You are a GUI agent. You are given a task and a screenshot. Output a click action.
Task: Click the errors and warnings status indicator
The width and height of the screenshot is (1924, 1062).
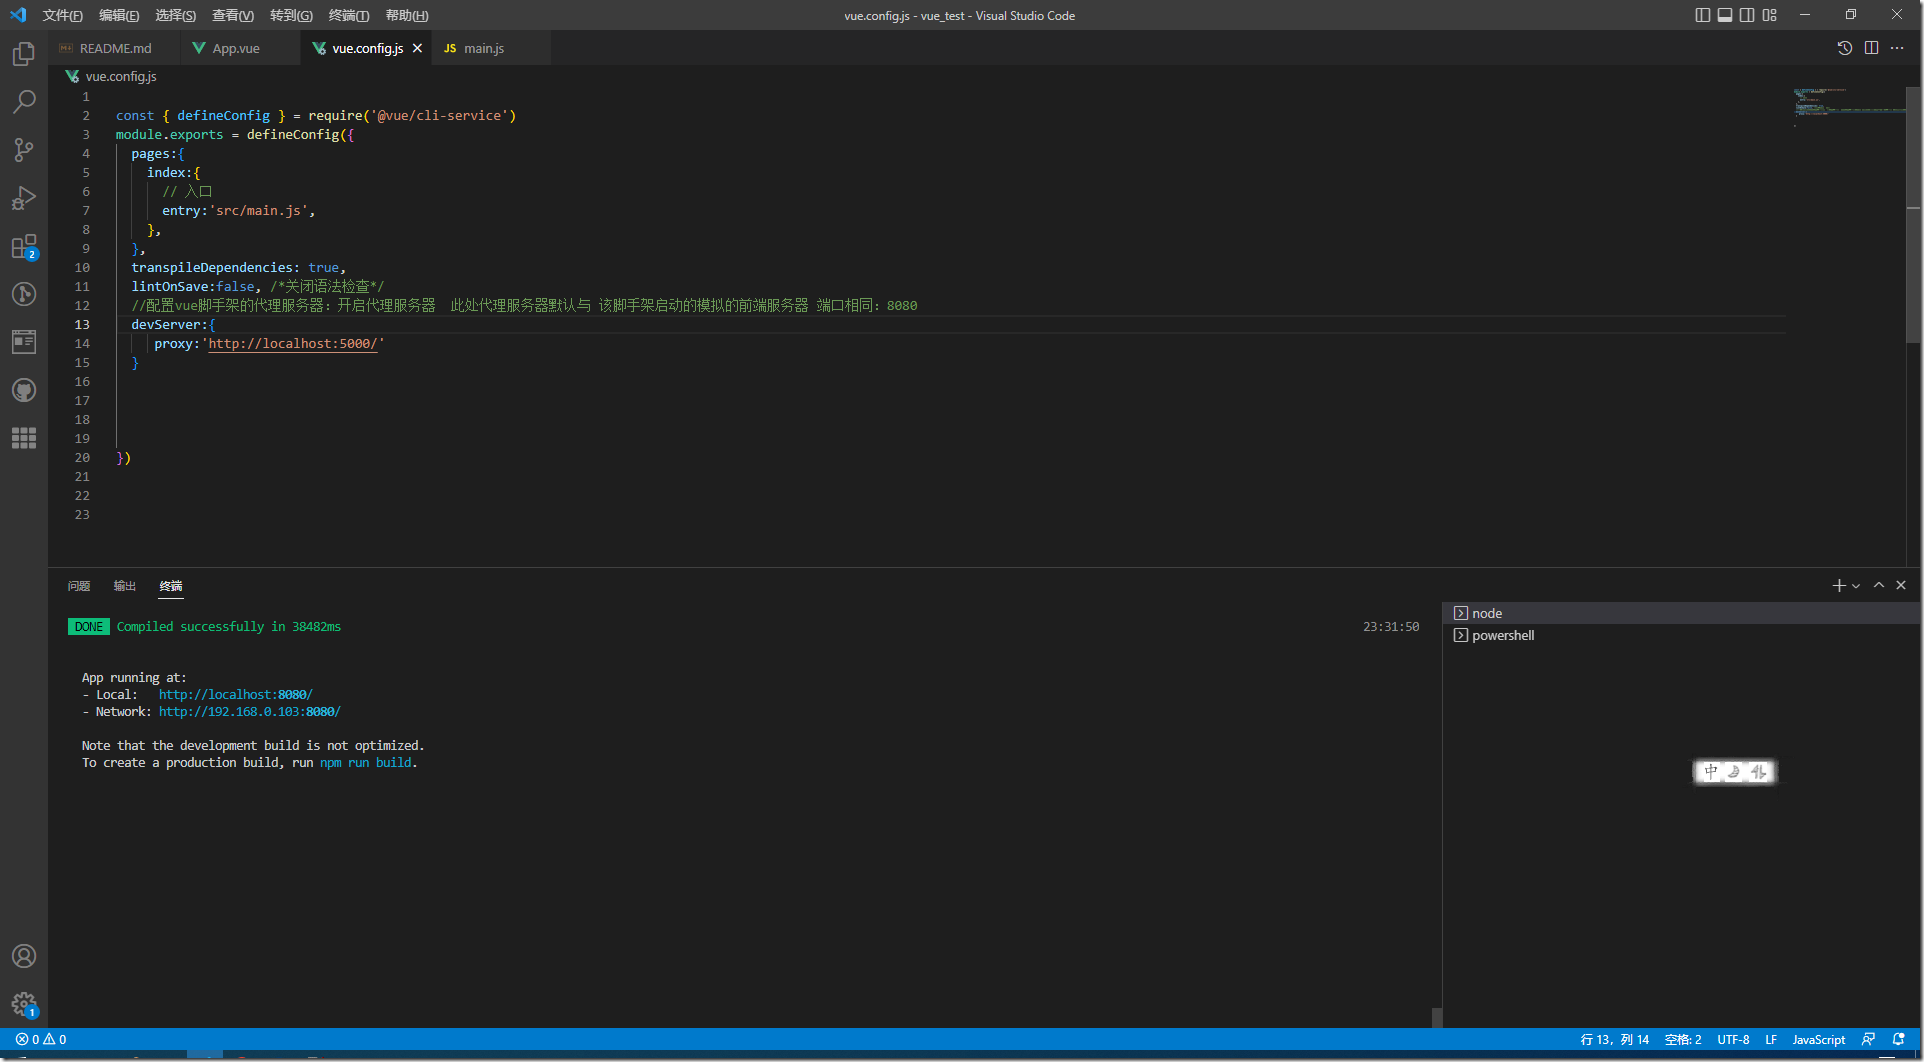click(x=41, y=1040)
